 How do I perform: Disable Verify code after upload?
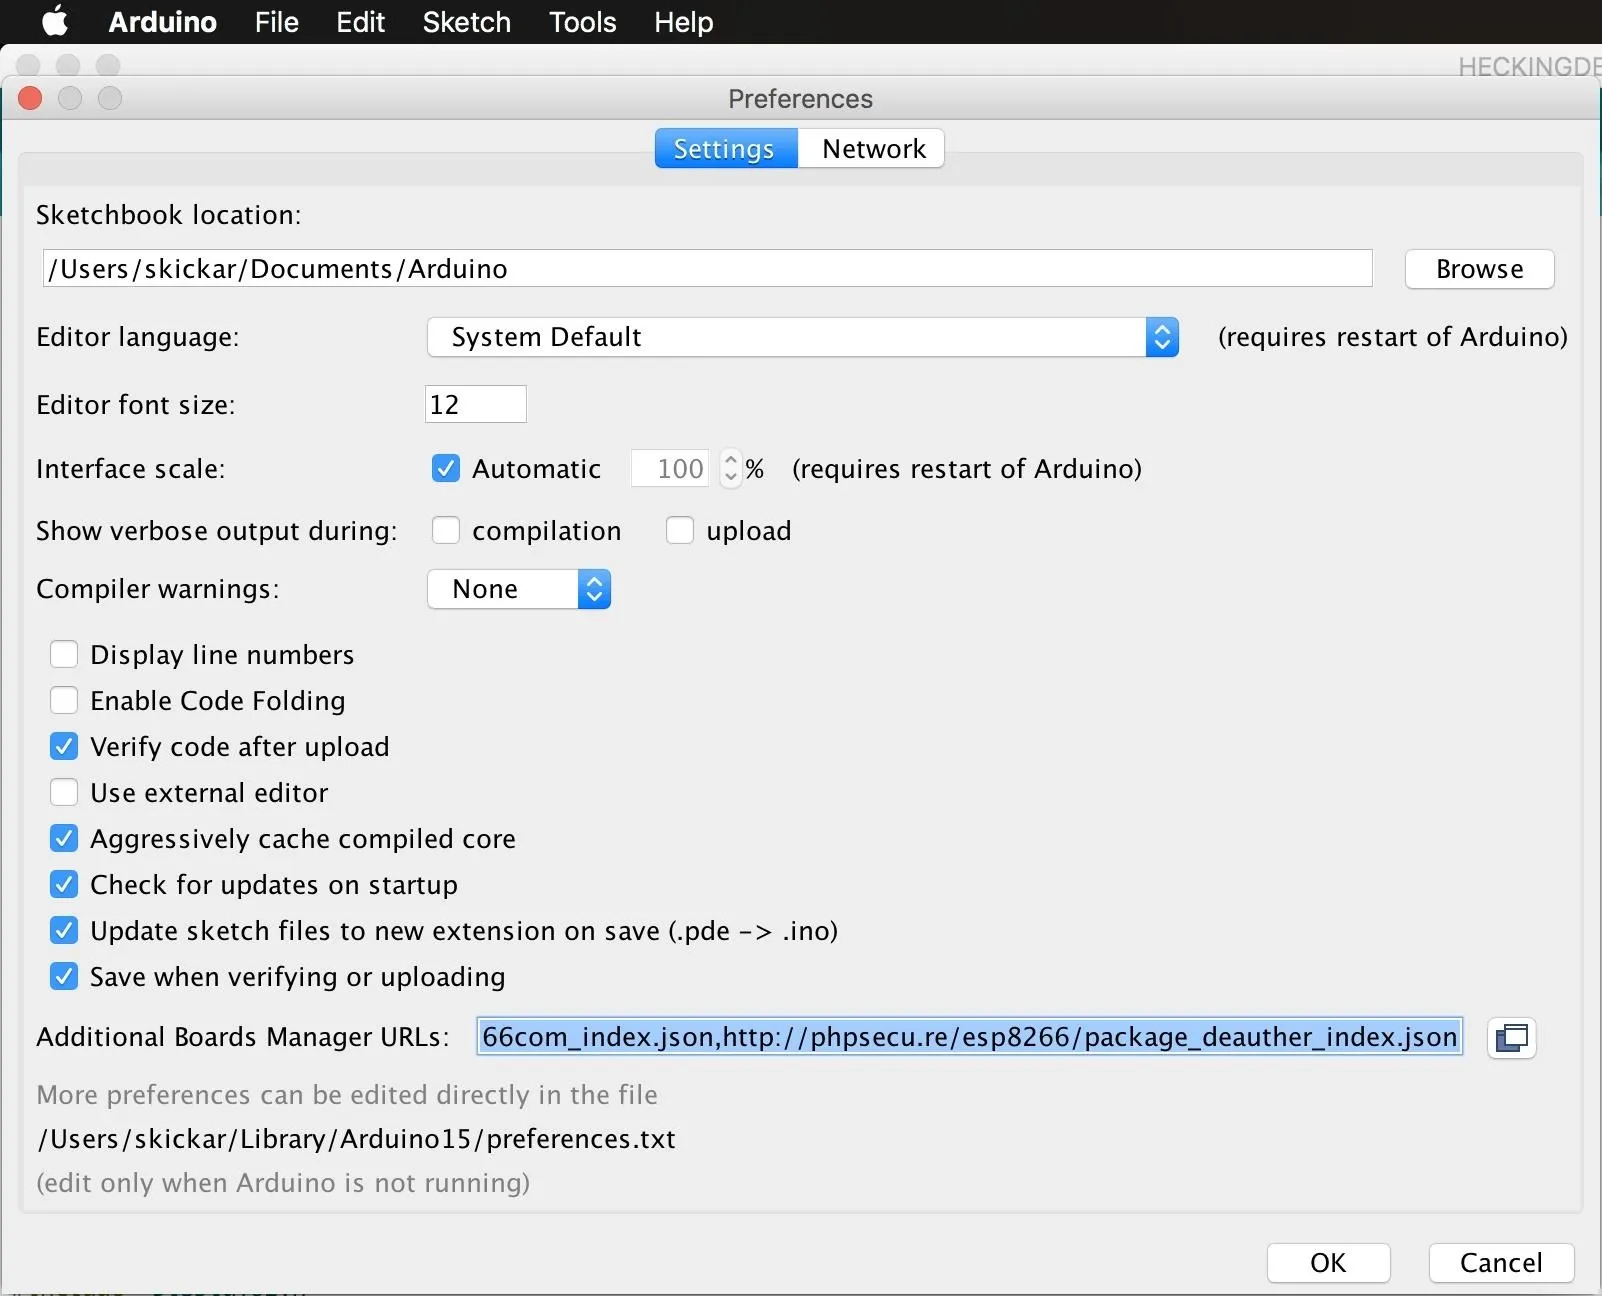[x=64, y=746]
